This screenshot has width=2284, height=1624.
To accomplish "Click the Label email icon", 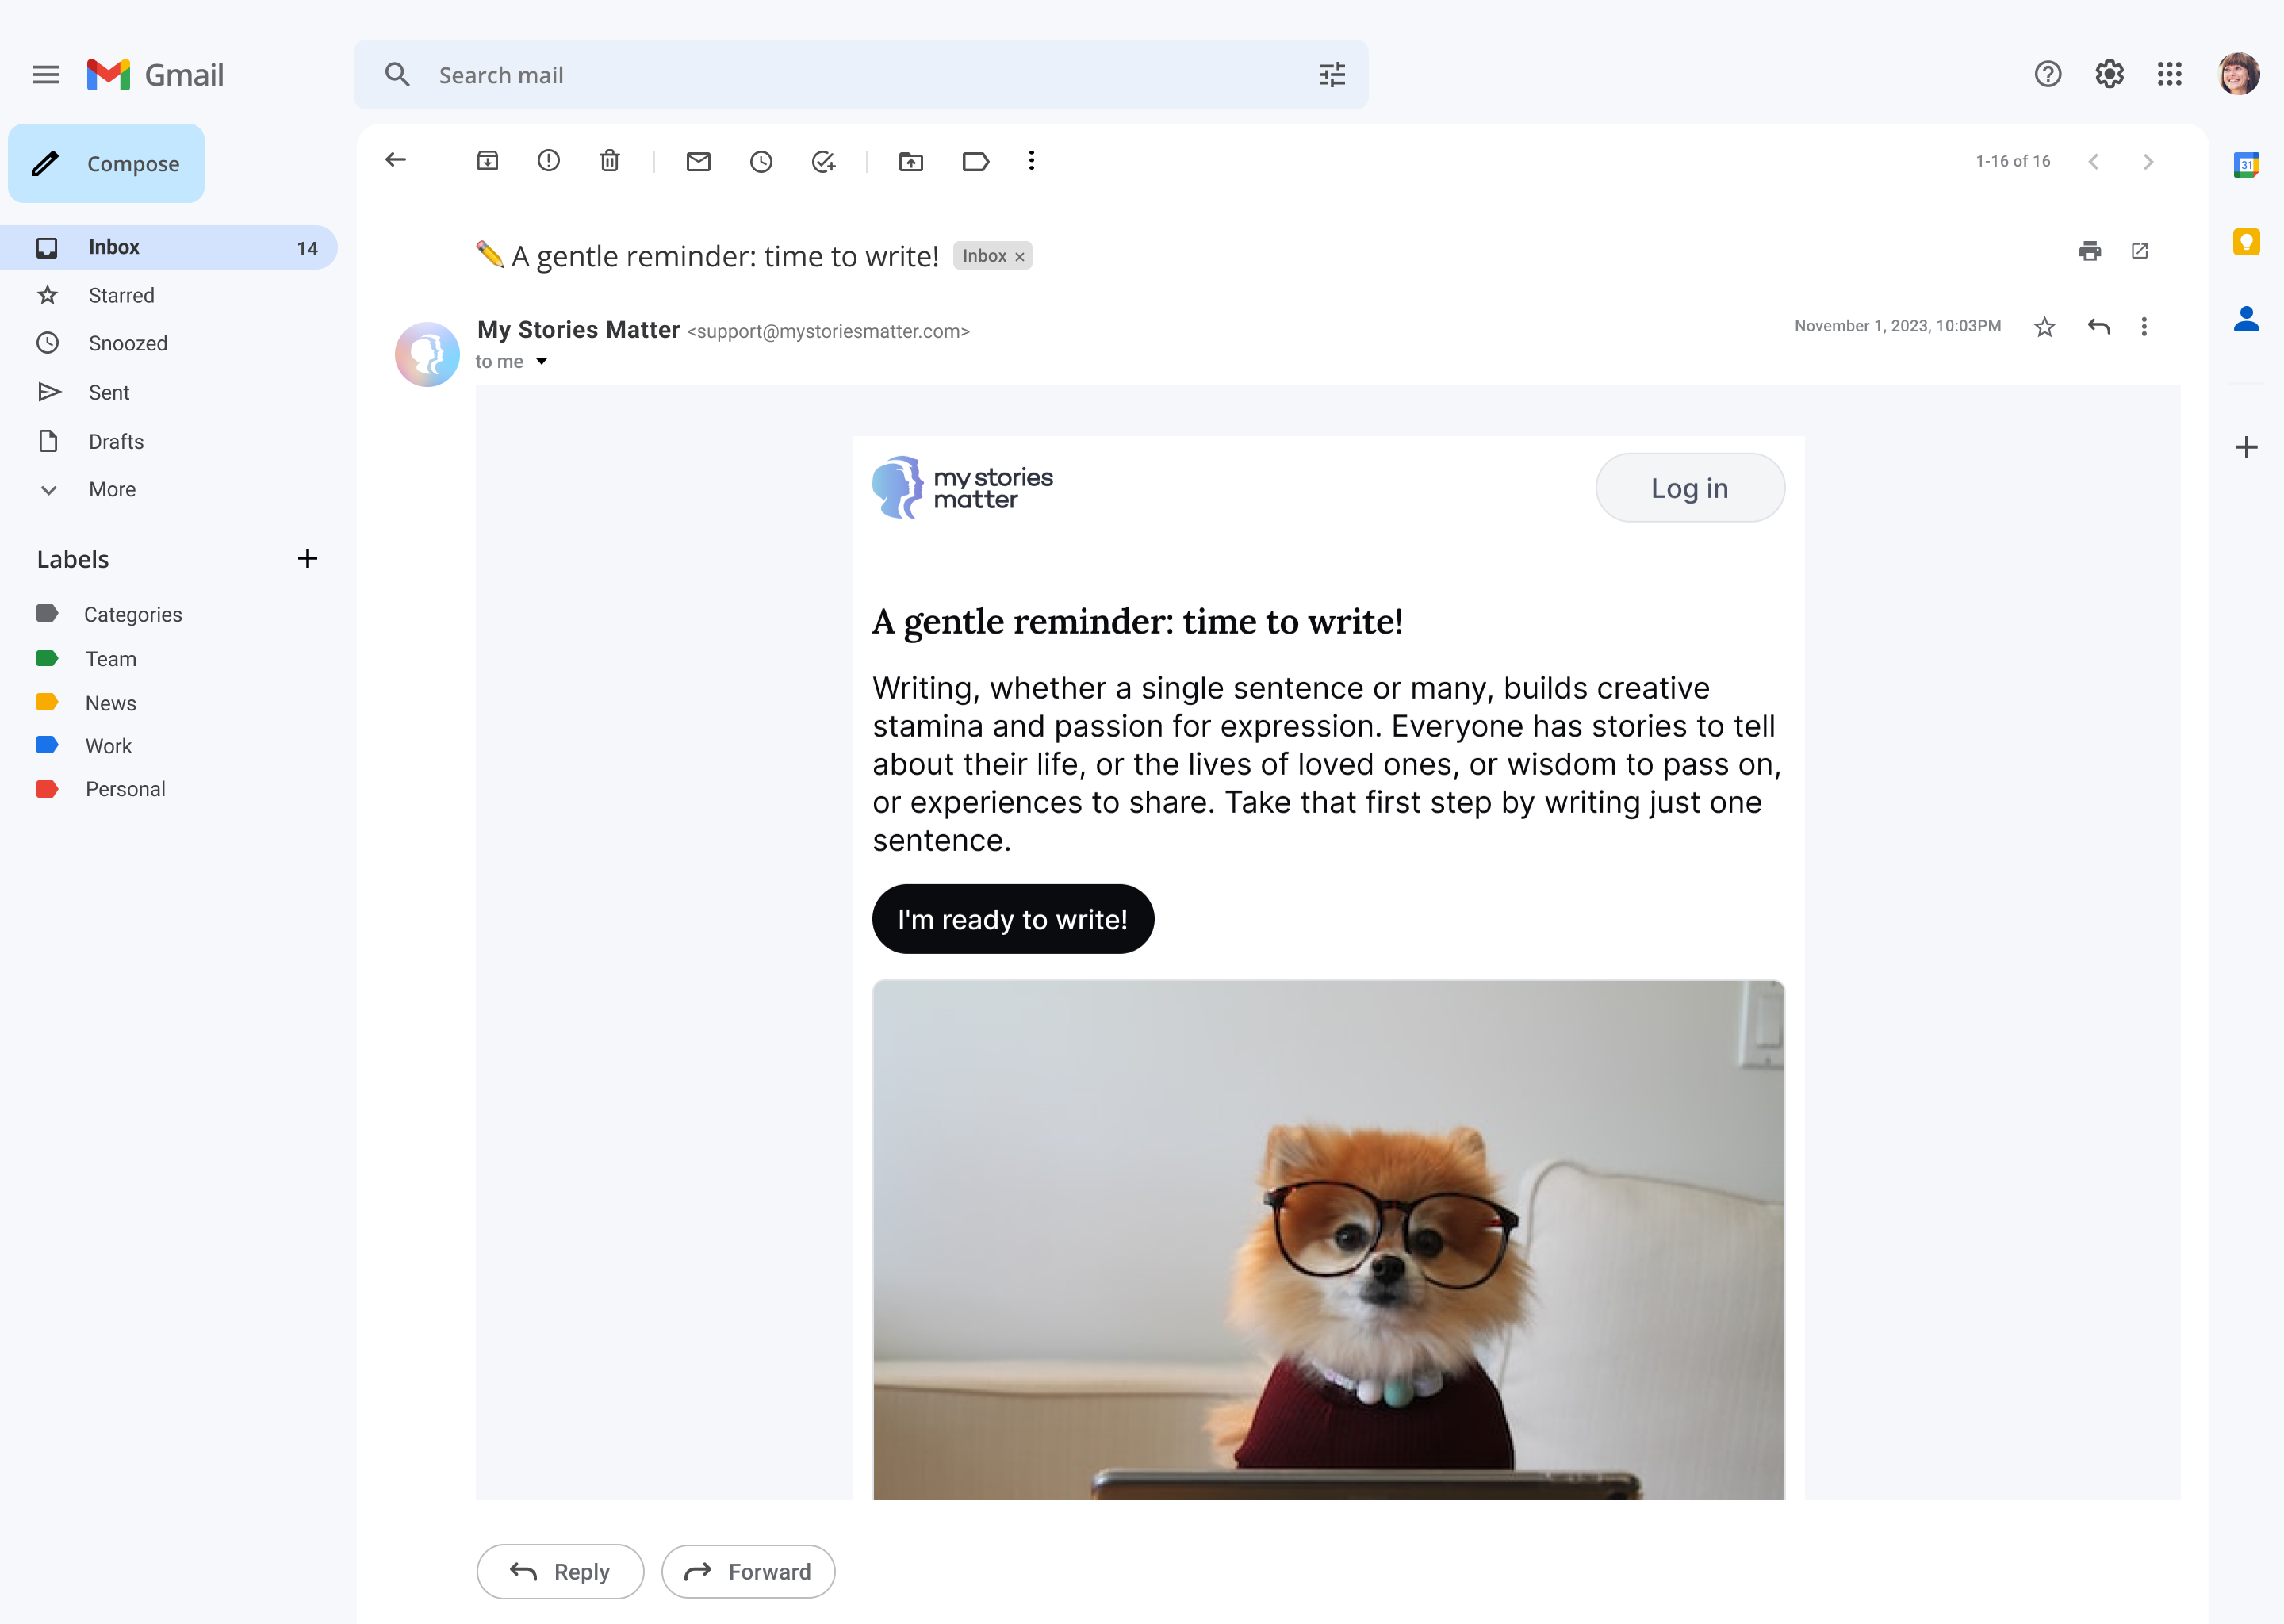I will pos(973,162).
